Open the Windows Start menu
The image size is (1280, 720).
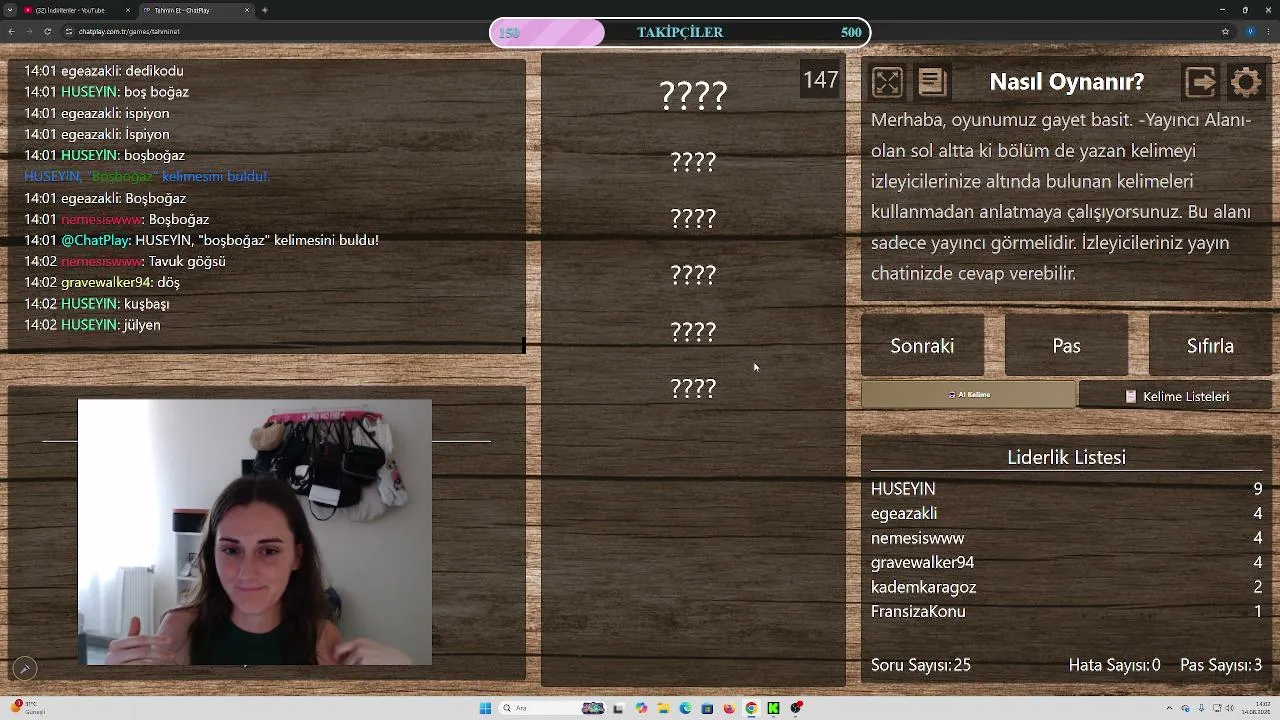coord(485,708)
